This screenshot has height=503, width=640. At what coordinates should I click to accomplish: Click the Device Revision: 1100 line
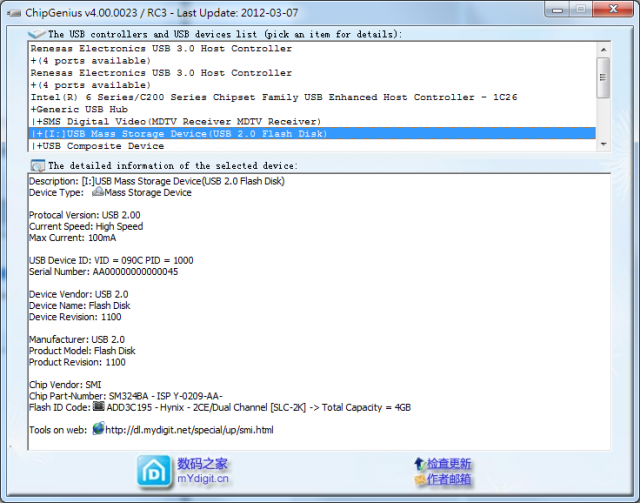(x=75, y=317)
